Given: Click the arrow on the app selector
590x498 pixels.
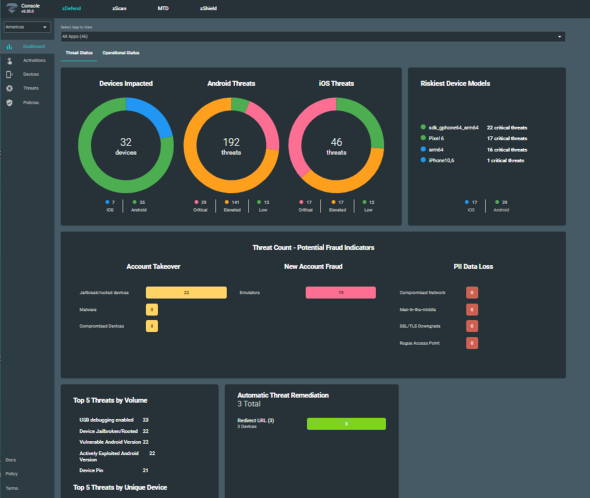Looking at the screenshot, I should coord(559,37).
